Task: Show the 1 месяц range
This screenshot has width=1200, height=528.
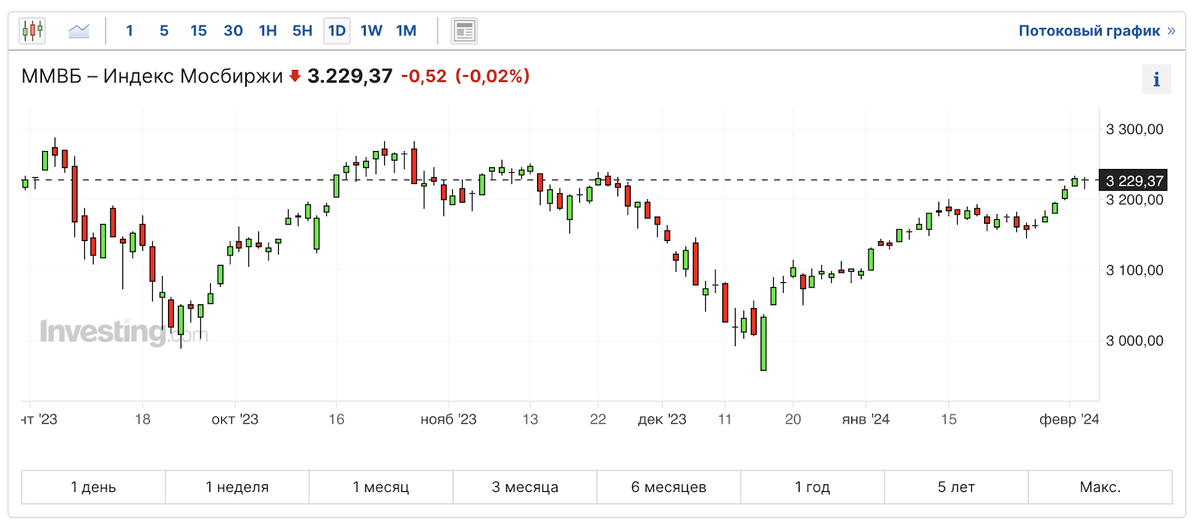Action: pyautogui.click(x=381, y=487)
